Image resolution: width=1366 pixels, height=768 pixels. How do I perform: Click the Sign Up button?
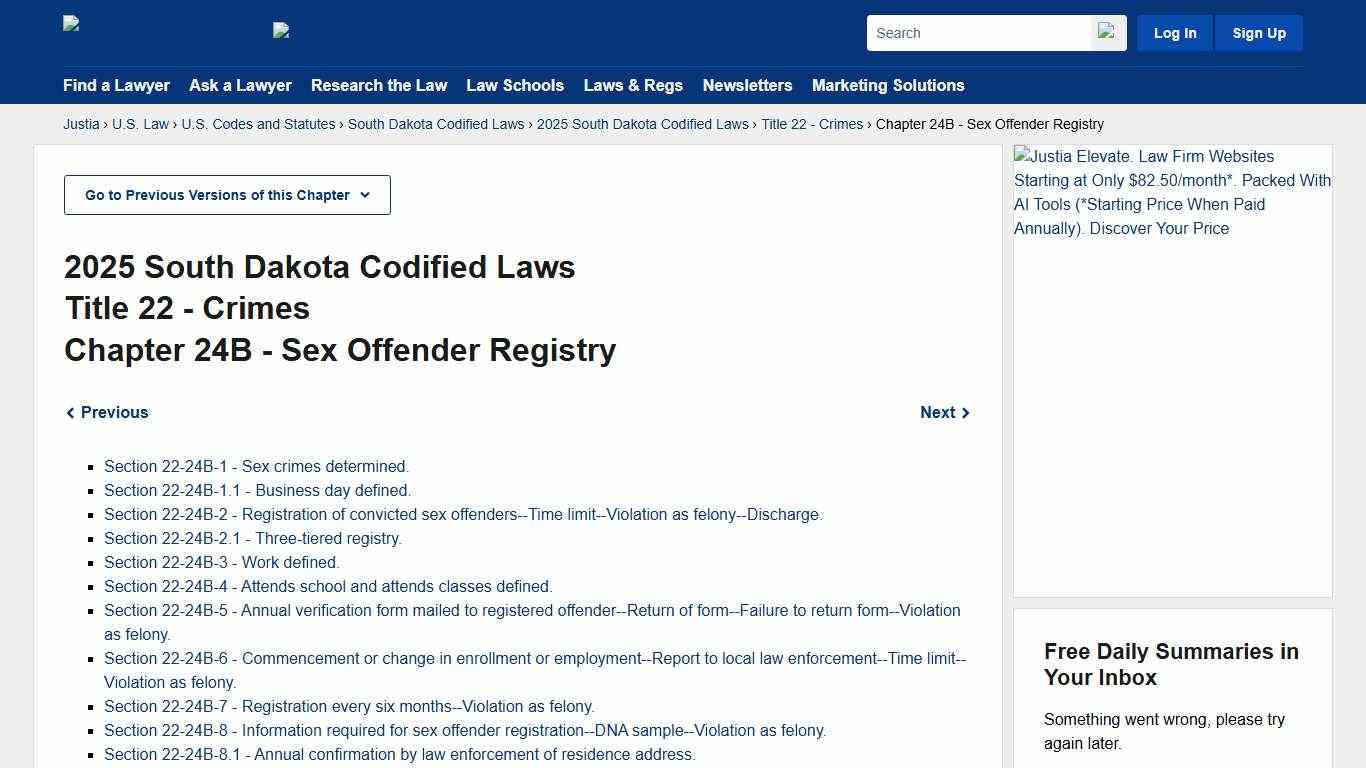[1258, 32]
